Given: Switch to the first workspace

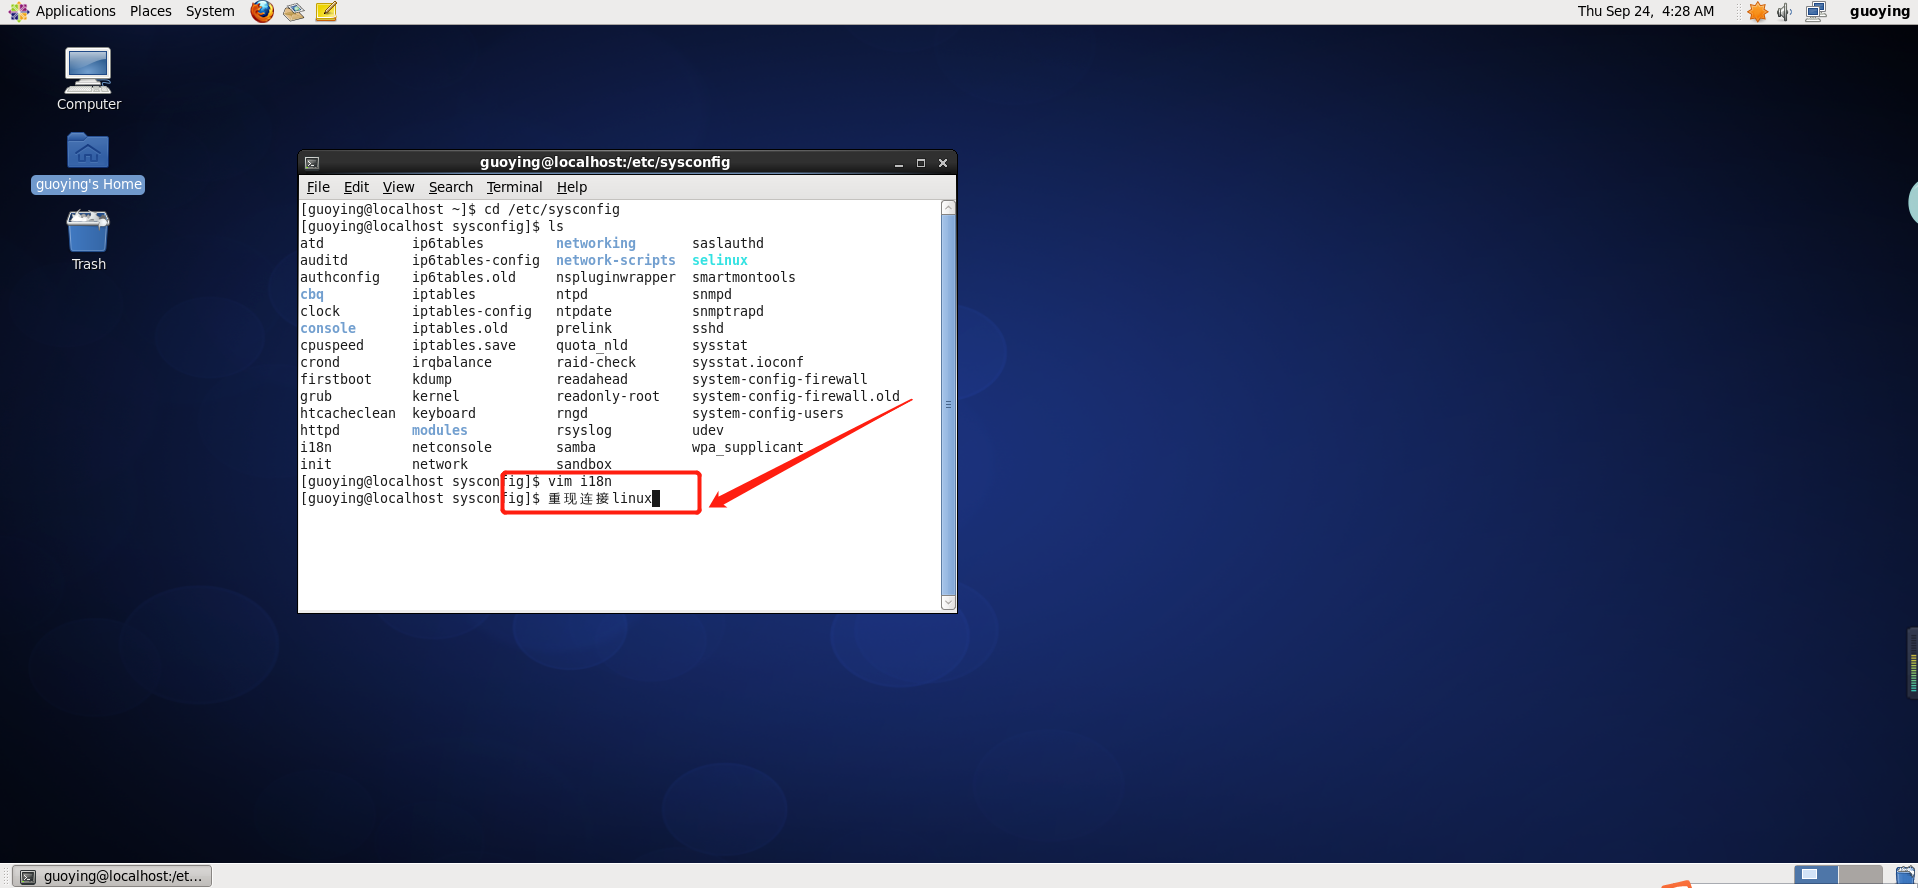Looking at the screenshot, I should click(1816, 875).
